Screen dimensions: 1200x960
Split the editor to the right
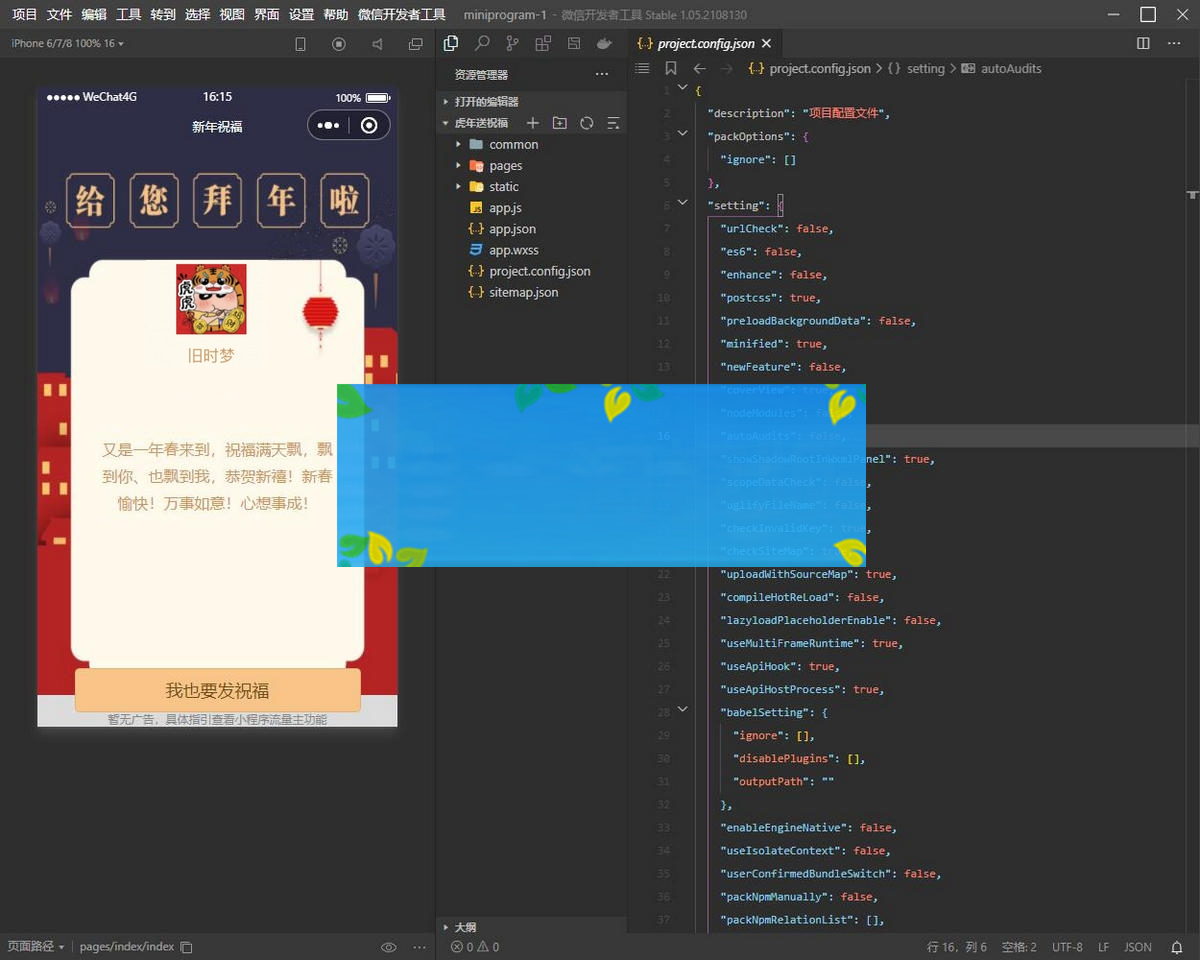coord(1144,44)
